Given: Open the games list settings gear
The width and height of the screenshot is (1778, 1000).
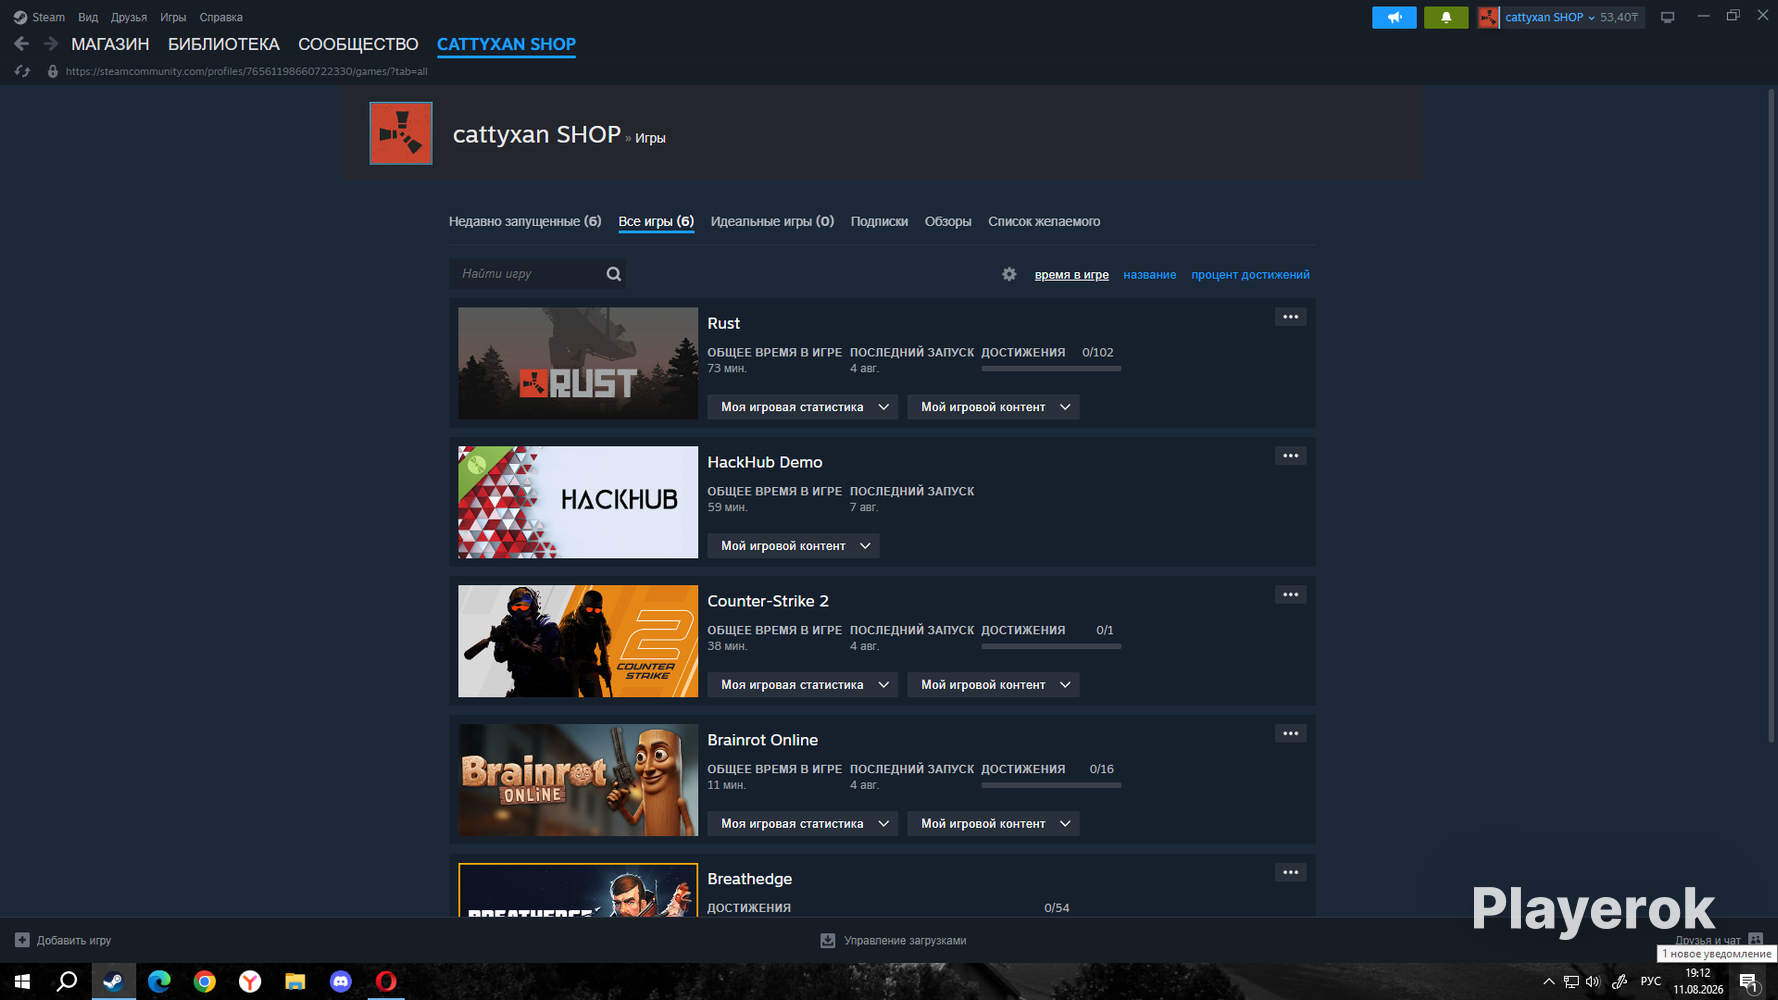Looking at the screenshot, I should point(1009,274).
